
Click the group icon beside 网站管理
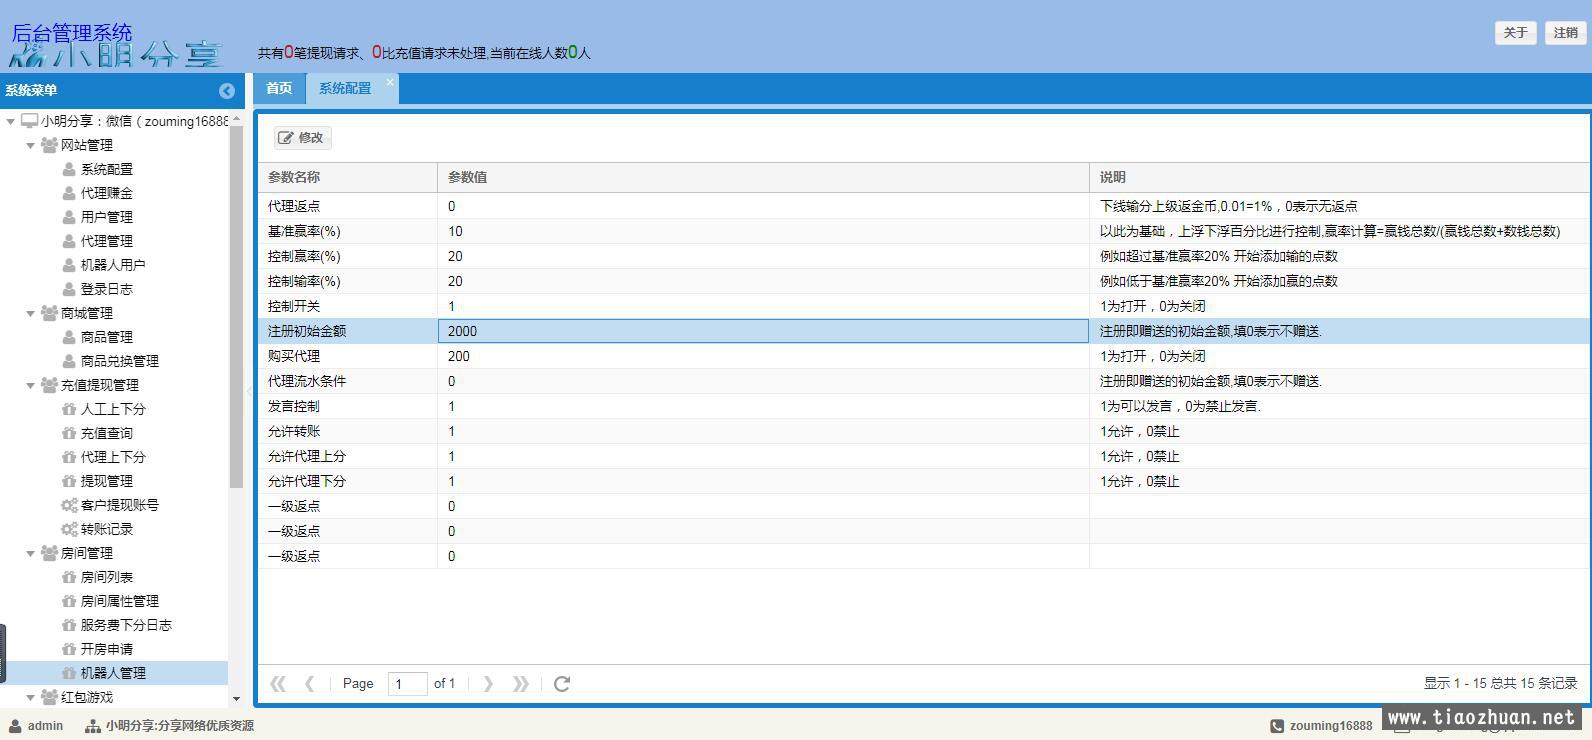[x=49, y=145]
